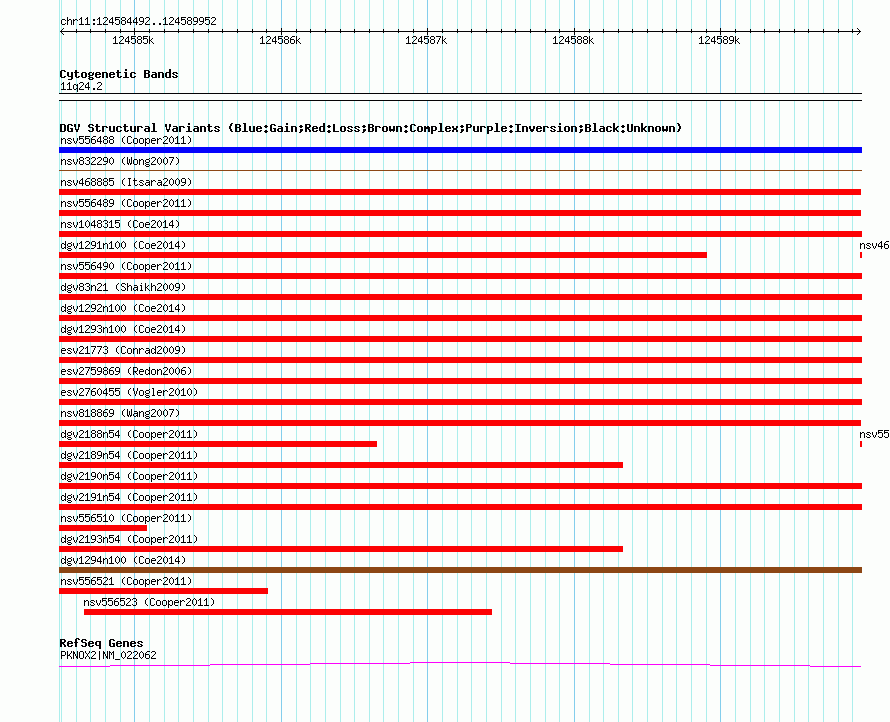Screen dimensions: 890x722
Task: Click the ruler's right end arrow
Action: coord(858,31)
